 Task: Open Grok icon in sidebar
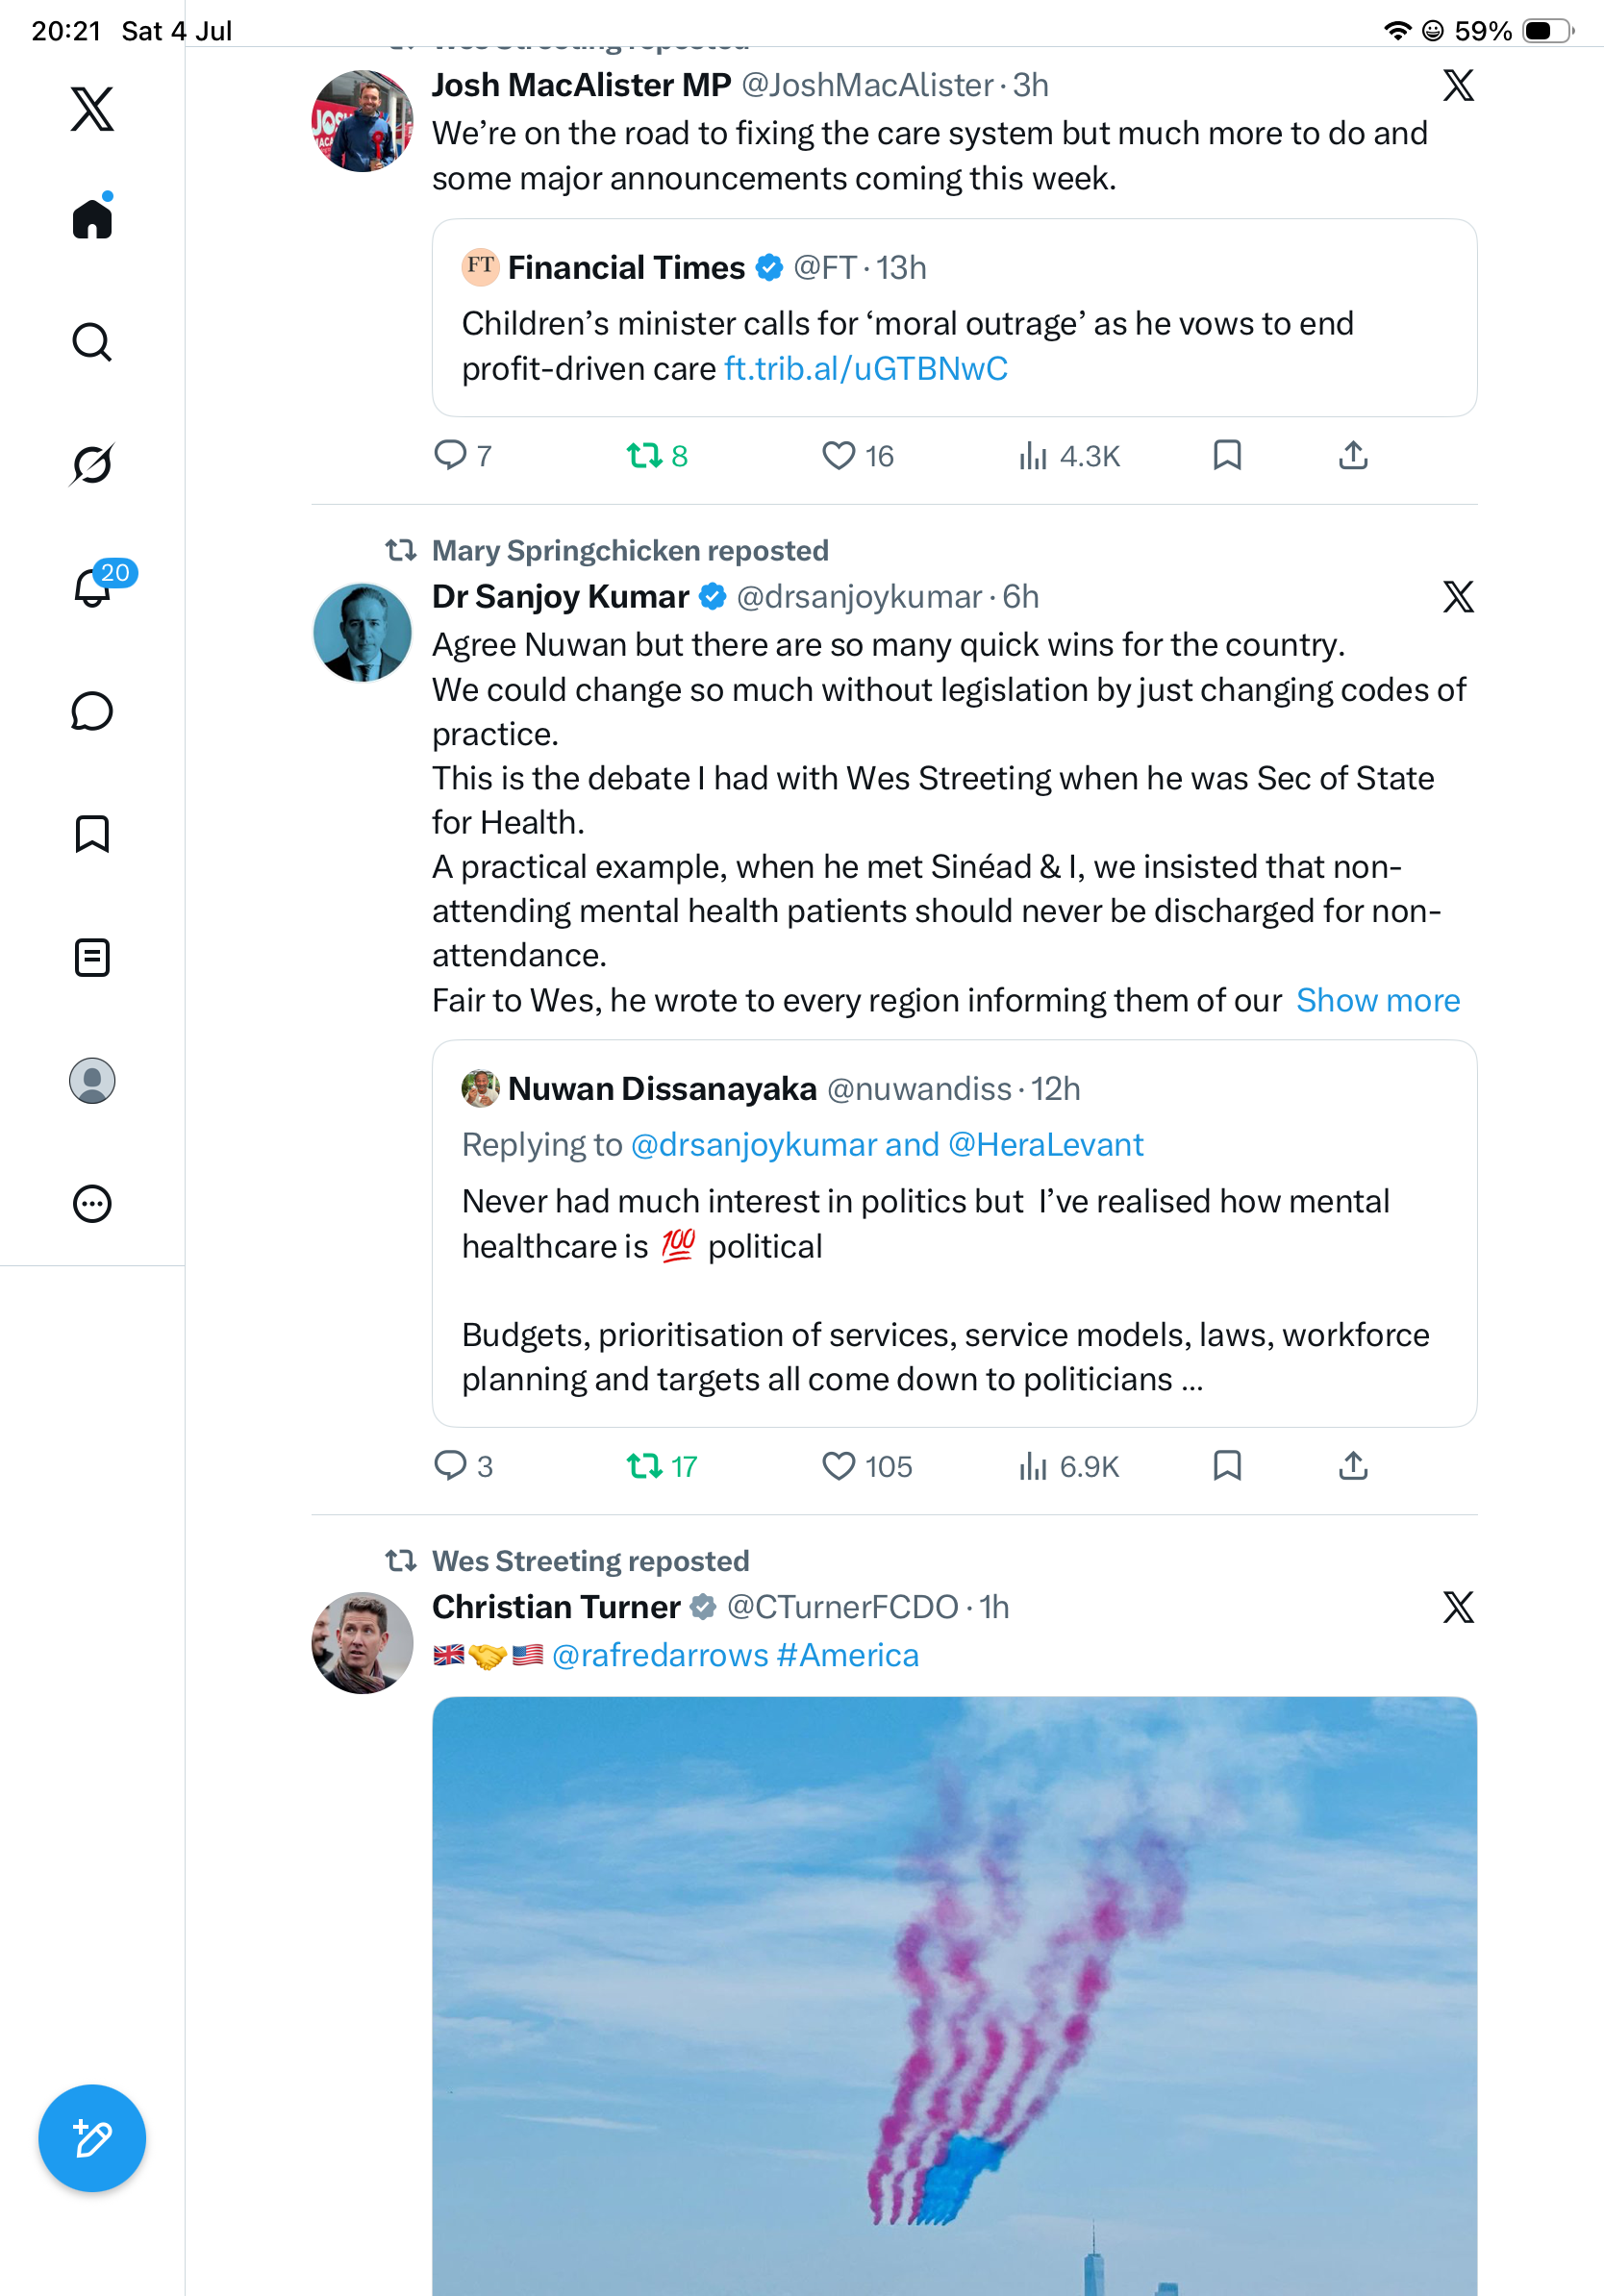tap(92, 465)
